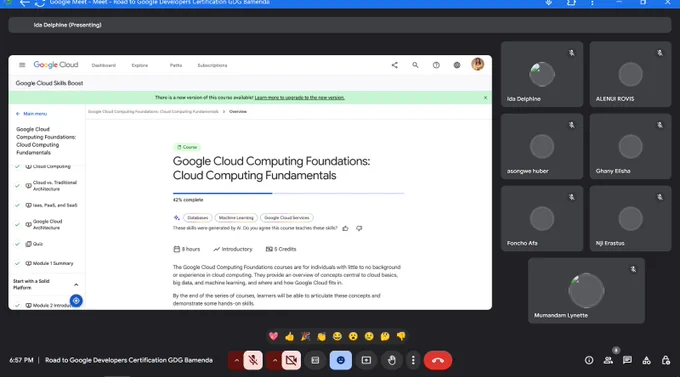Click the language globe icon
680x377 pixels.
[457, 65]
